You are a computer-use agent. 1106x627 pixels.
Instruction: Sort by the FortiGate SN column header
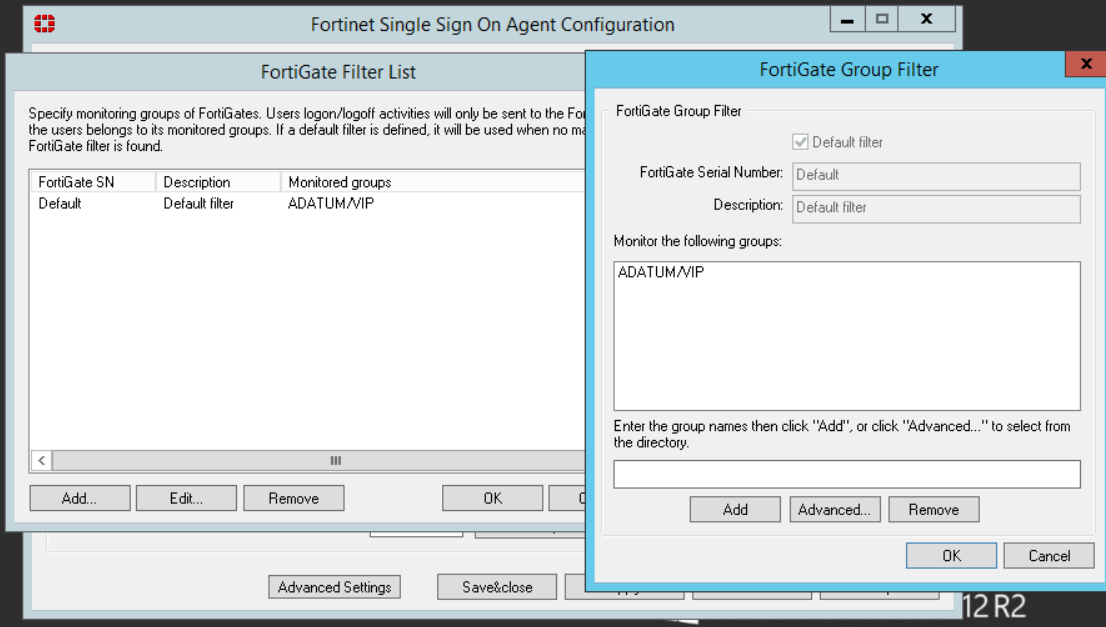coord(92,182)
